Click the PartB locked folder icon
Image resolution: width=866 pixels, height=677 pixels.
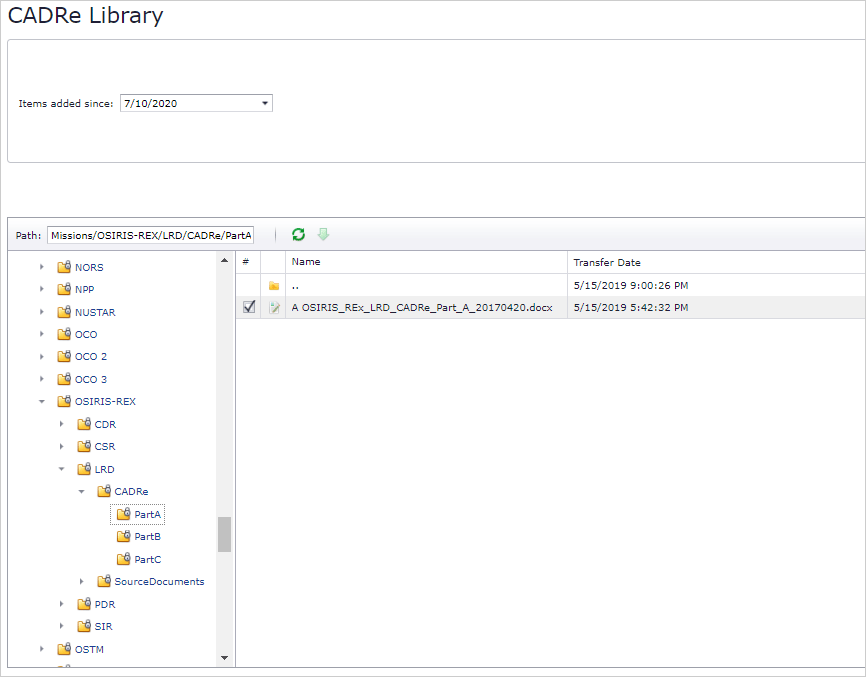[x=123, y=537]
